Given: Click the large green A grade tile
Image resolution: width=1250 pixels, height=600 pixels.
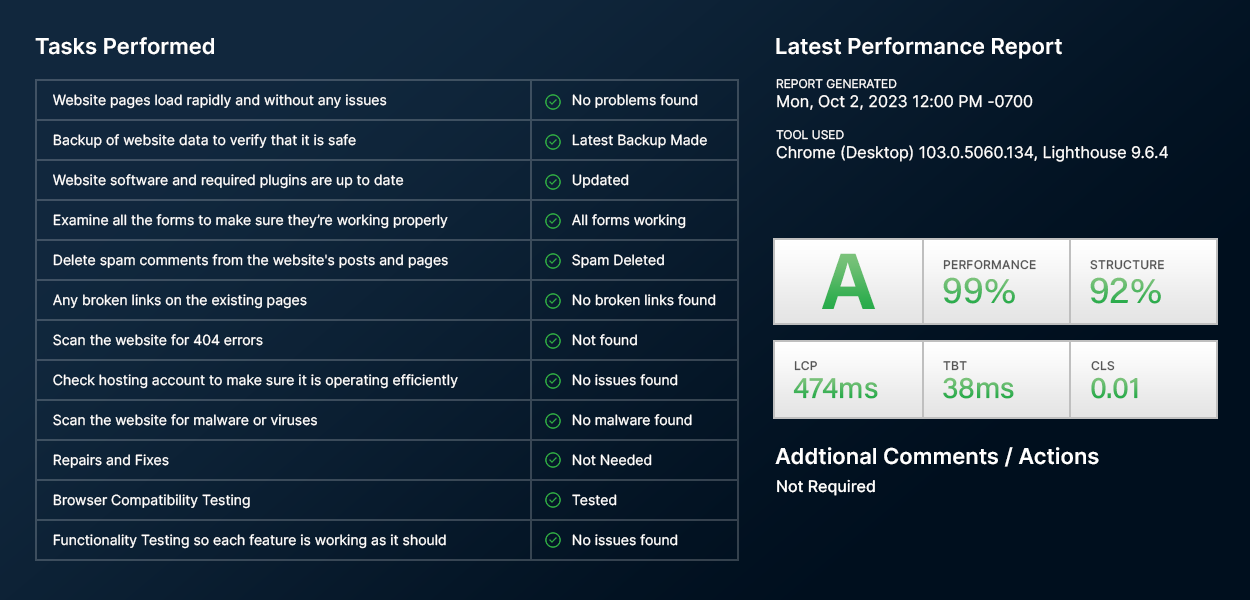Looking at the screenshot, I should click(848, 281).
